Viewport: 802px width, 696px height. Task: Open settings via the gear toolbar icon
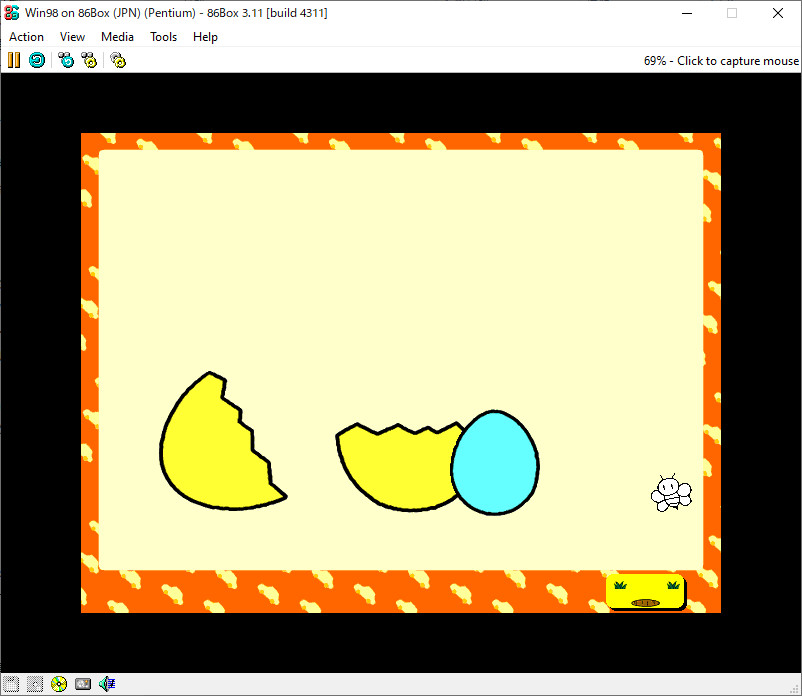tap(118, 60)
